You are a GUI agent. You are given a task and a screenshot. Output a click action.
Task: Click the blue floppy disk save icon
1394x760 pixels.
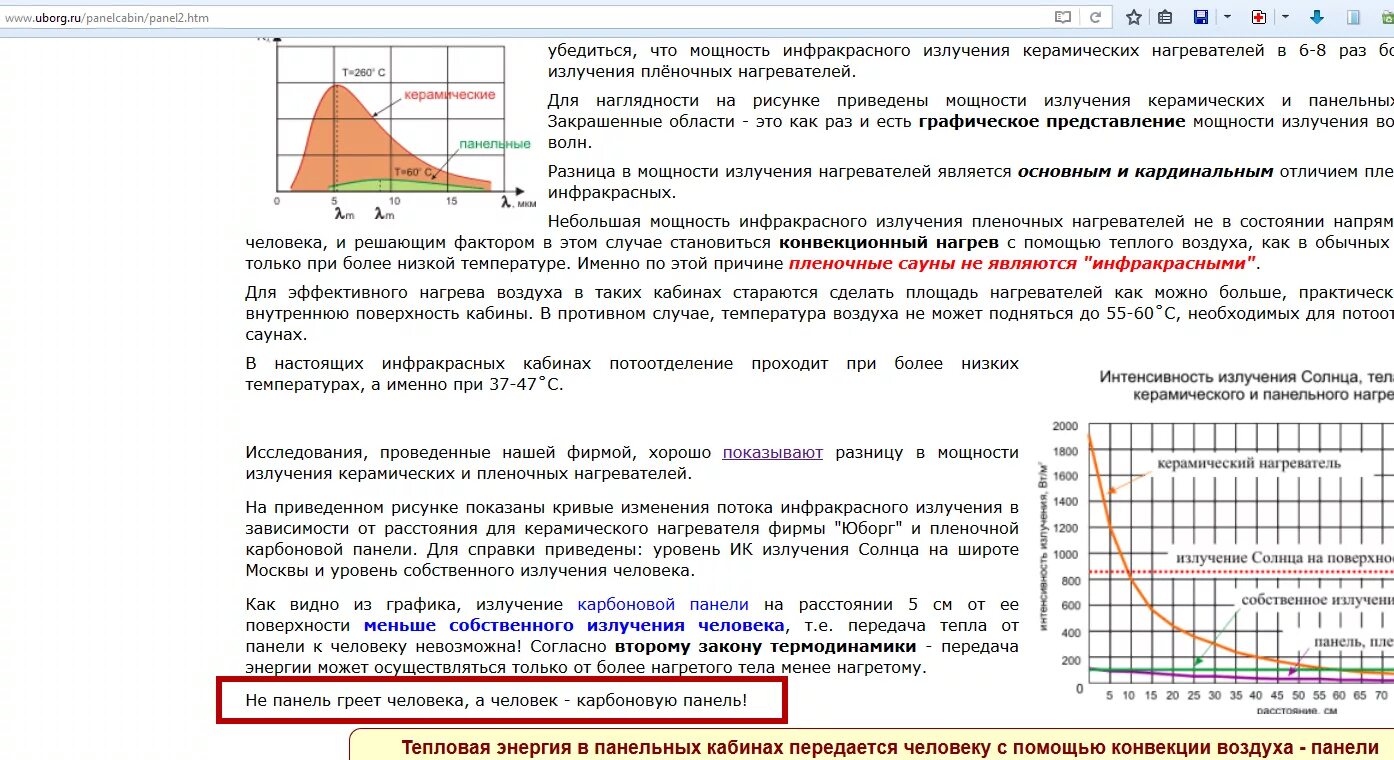click(x=1201, y=17)
